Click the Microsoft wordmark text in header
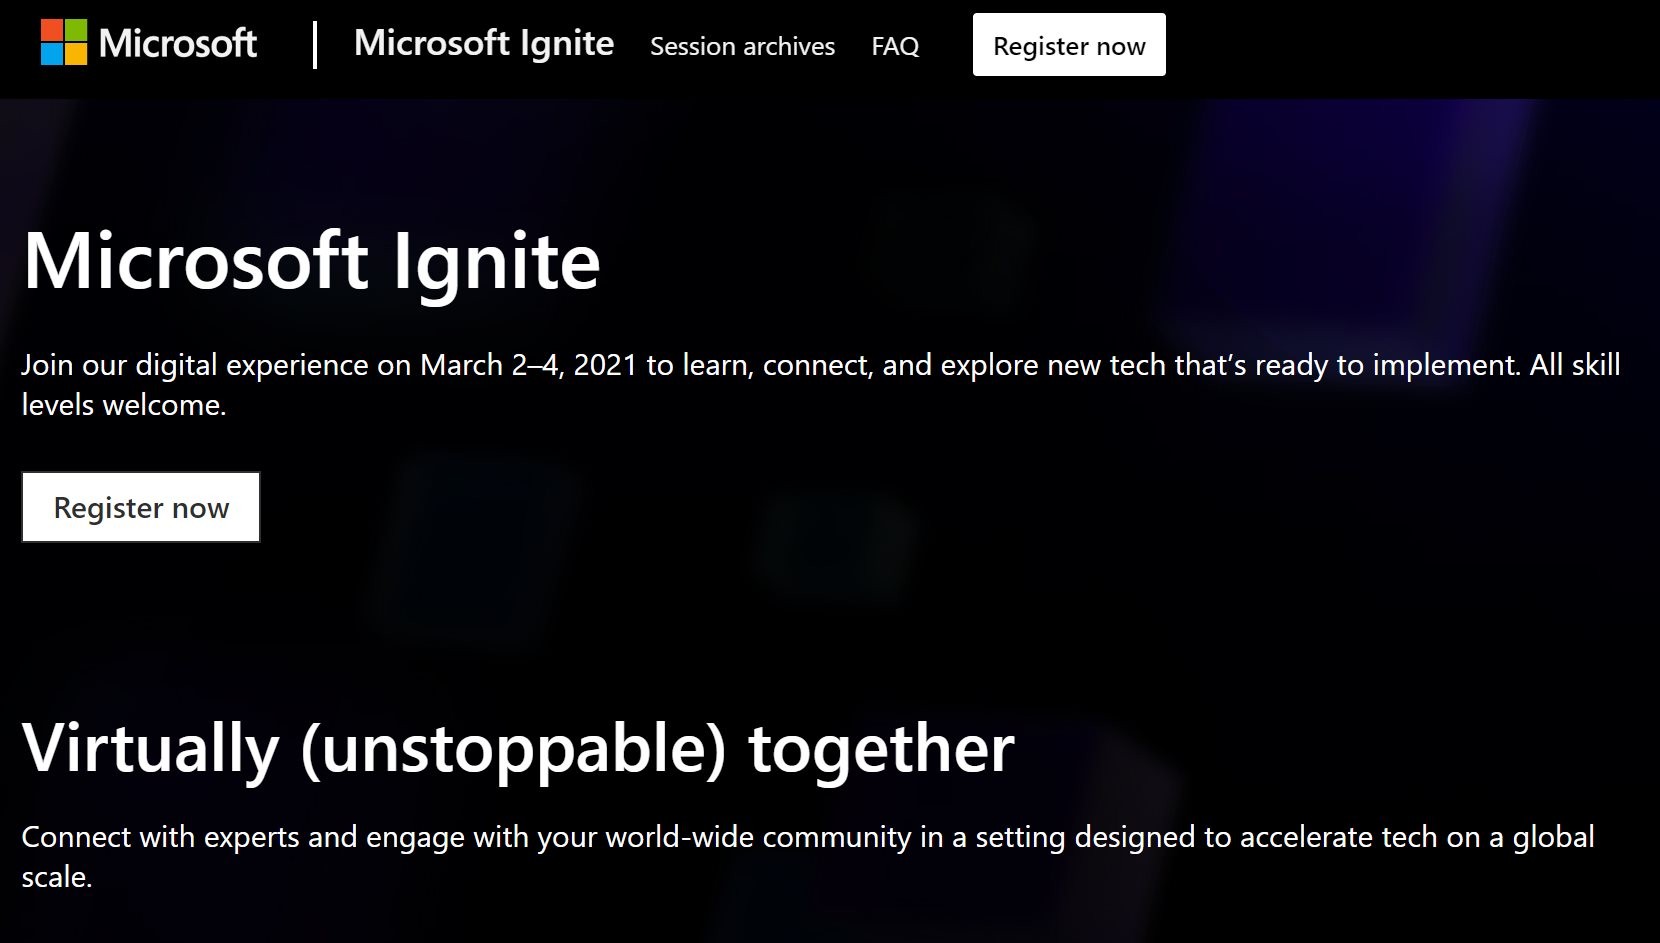Viewport: 1660px width, 943px height. [x=178, y=43]
